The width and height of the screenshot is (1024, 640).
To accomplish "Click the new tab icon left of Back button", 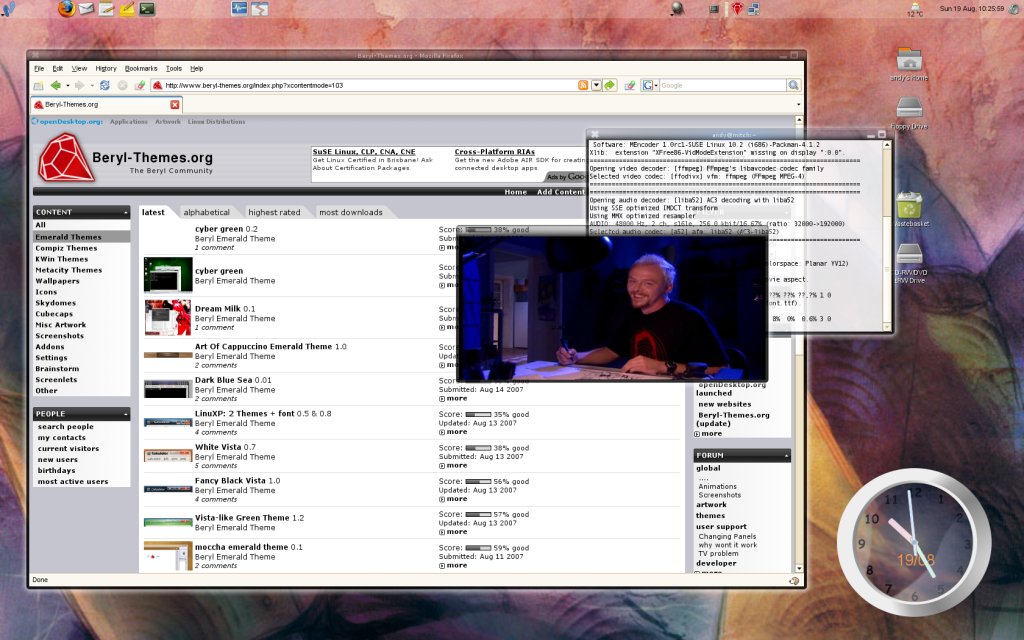I will [x=39, y=86].
